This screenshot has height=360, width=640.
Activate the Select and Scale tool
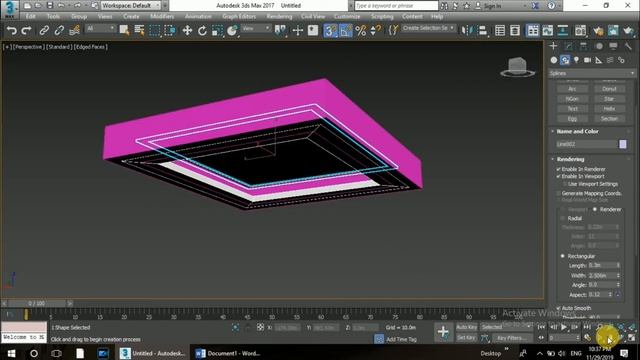tap(218, 31)
